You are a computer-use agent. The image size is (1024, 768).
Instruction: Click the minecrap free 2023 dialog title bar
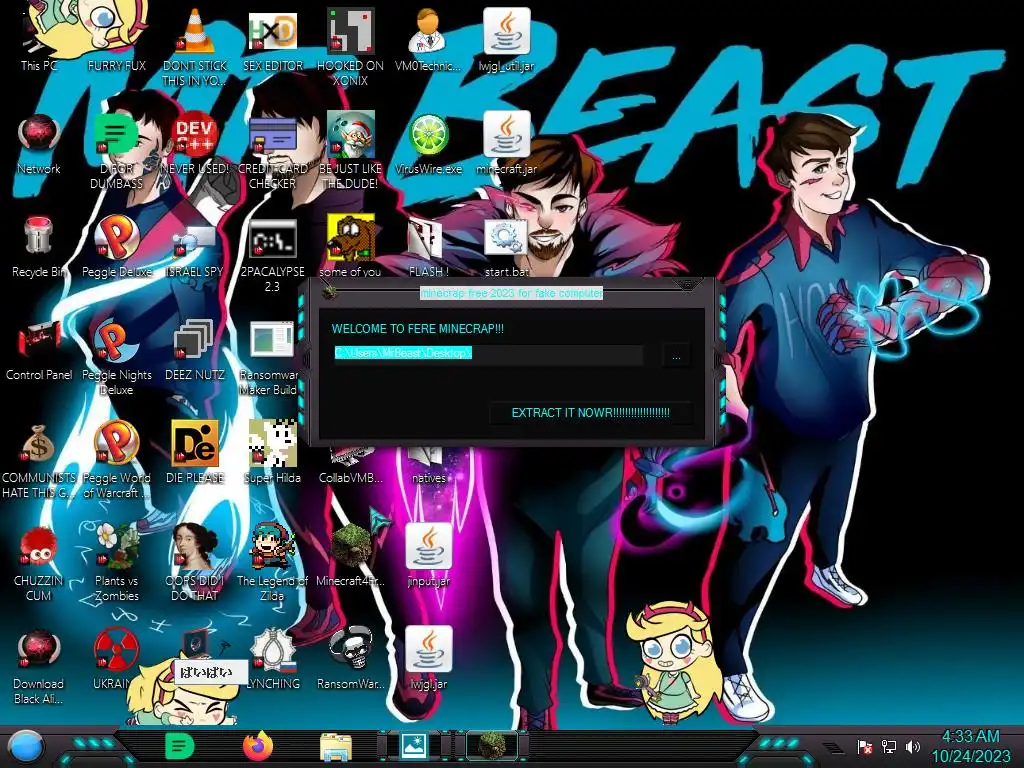tap(511, 293)
